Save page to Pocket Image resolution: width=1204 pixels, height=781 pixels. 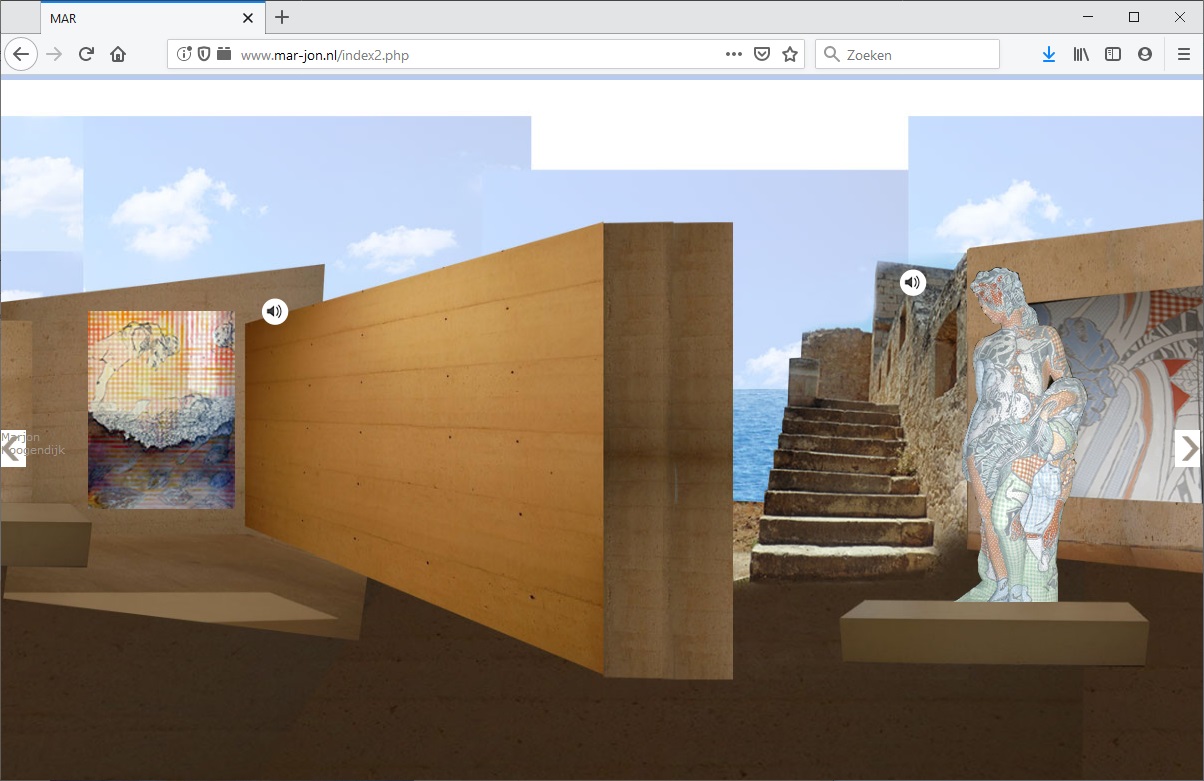click(x=762, y=55)
